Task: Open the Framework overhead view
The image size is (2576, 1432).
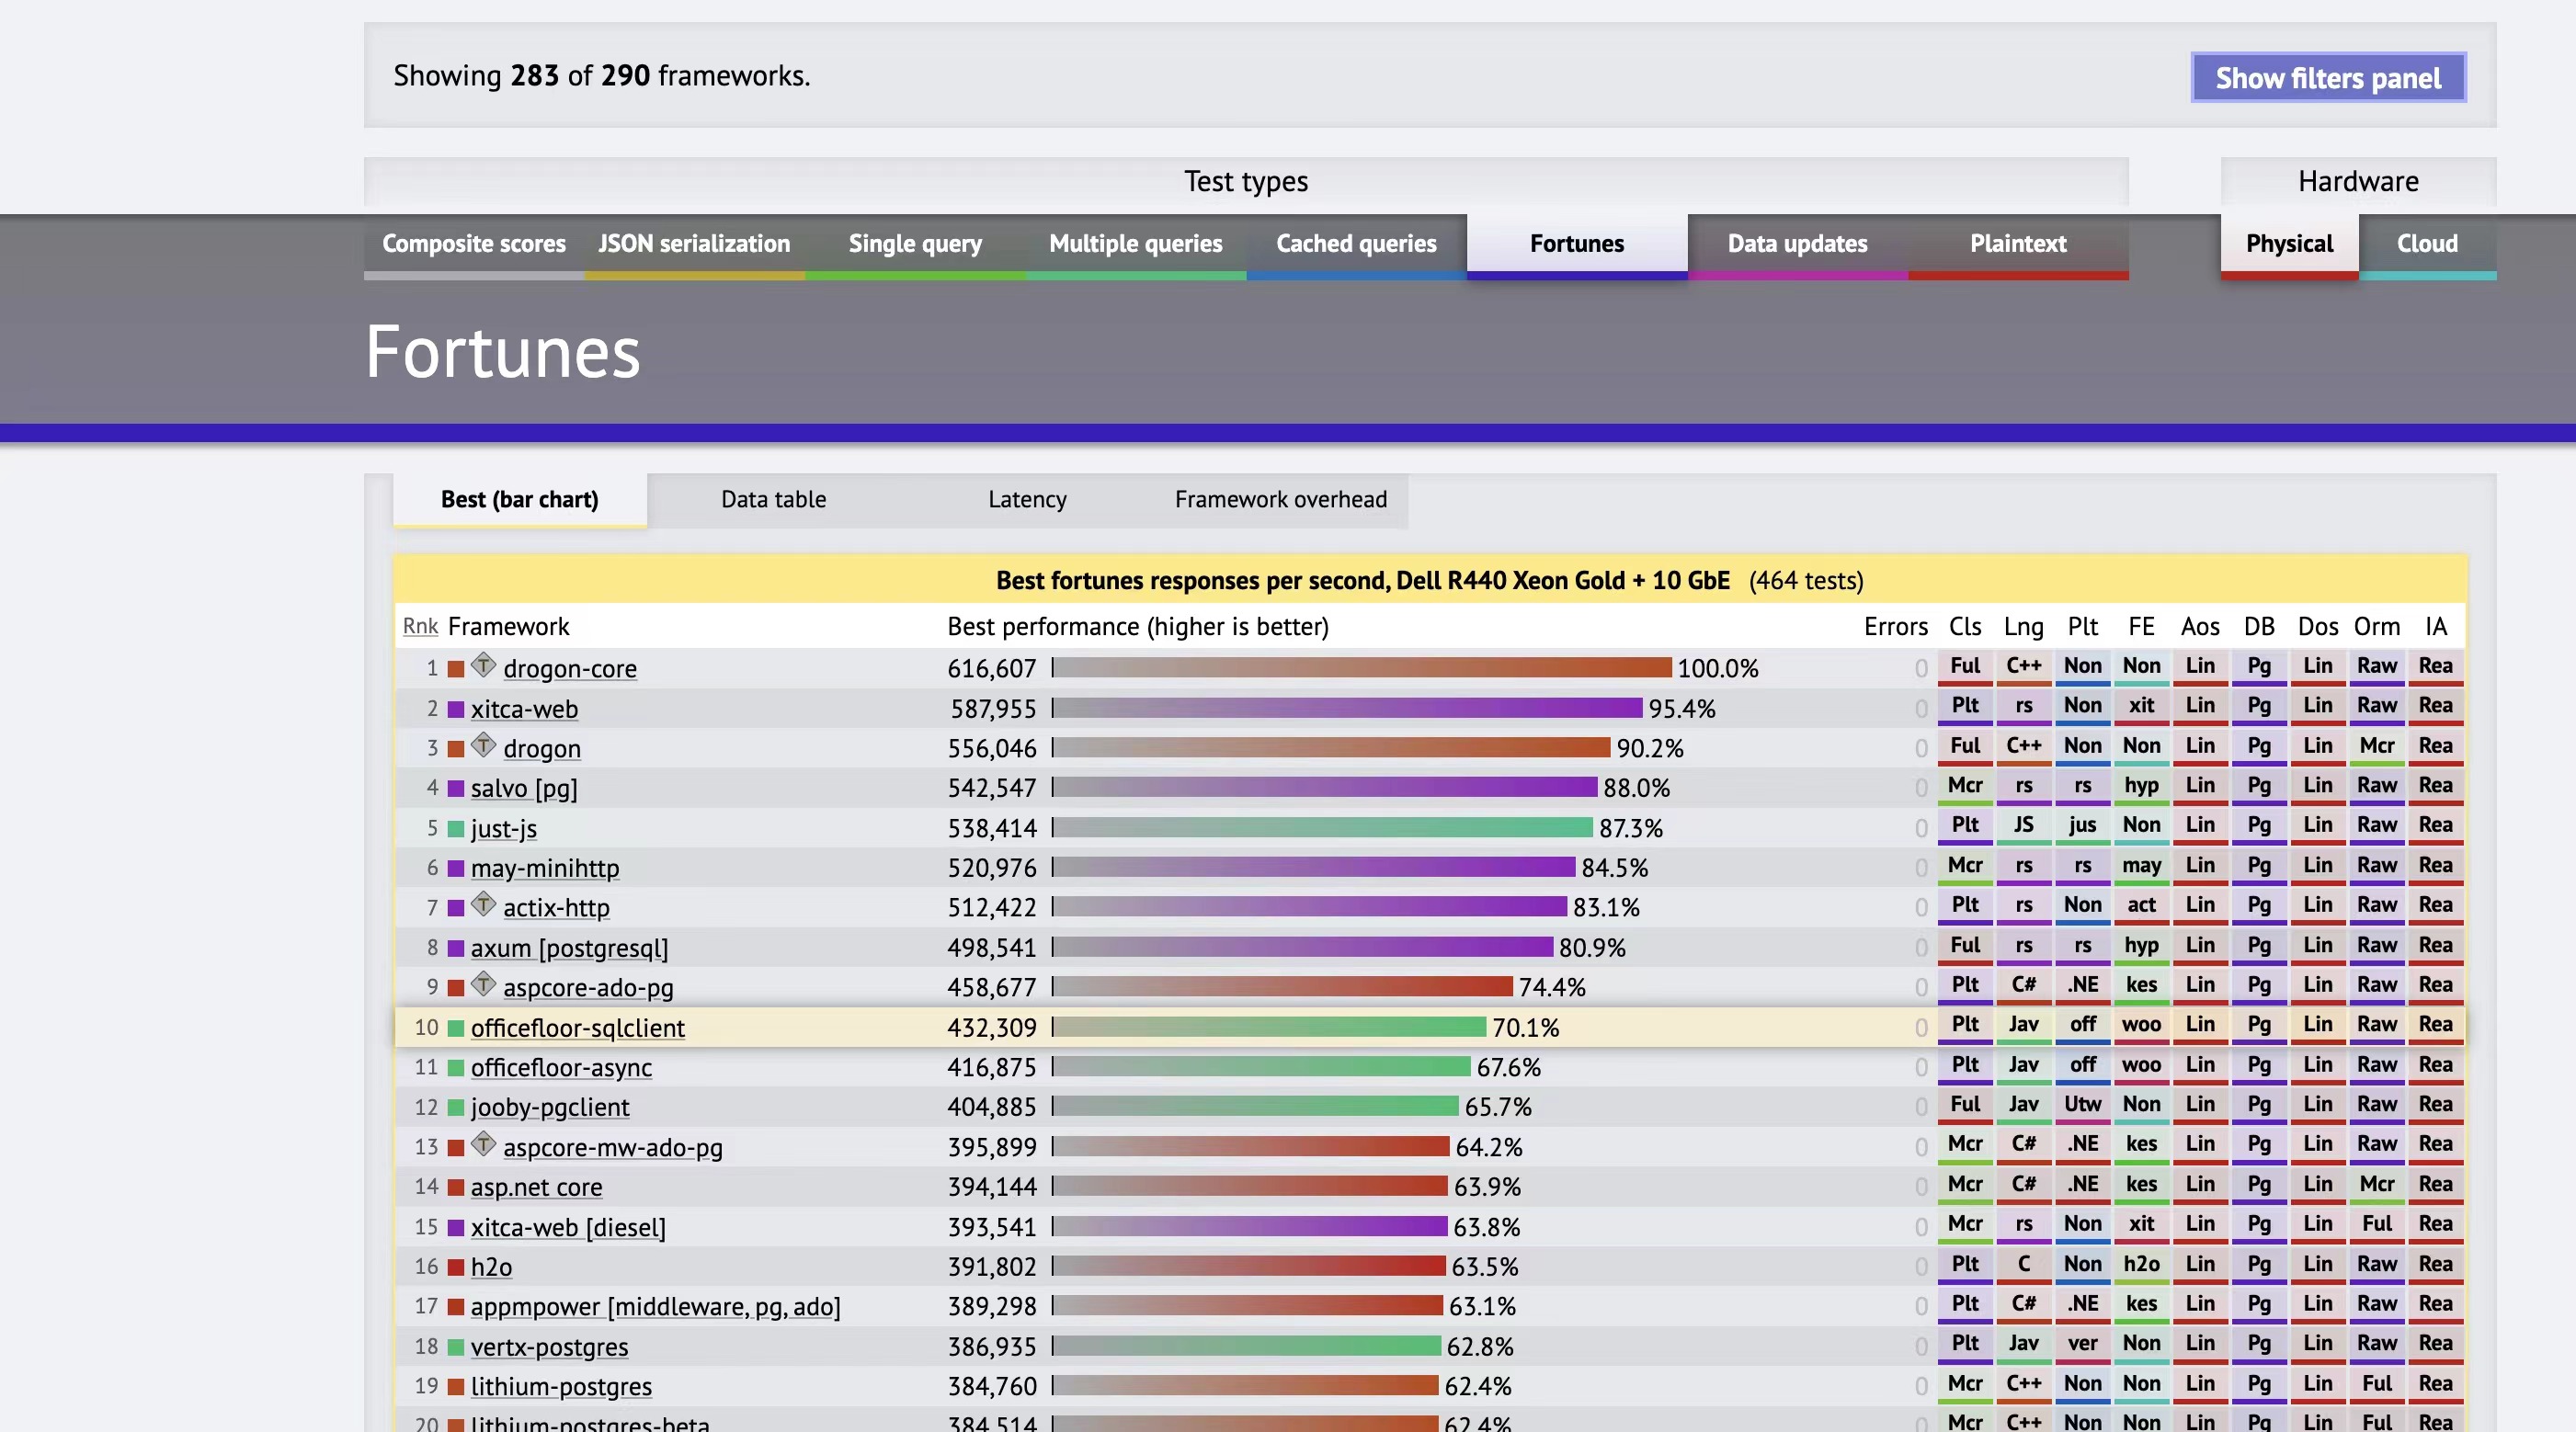Action: (1280, 499)
